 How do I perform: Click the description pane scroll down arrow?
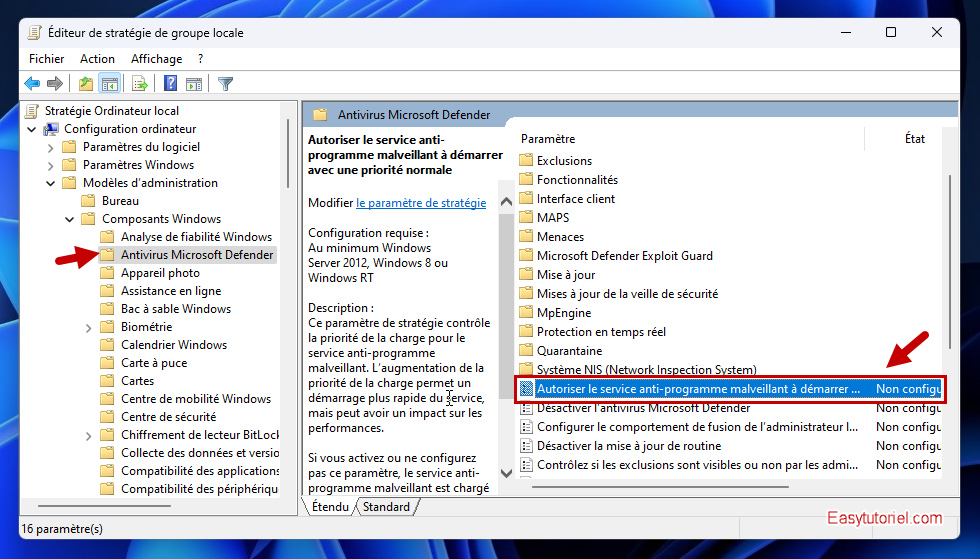click(x=506, y=473)
